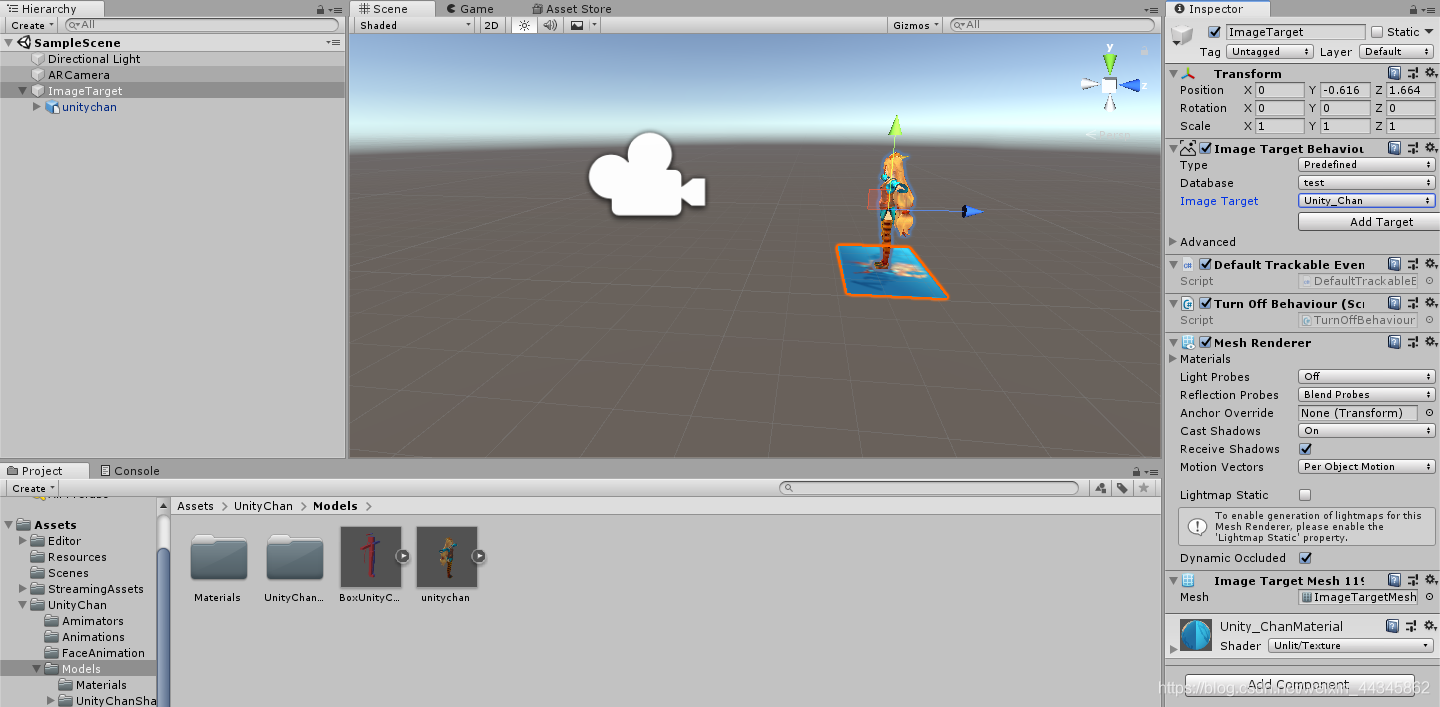Select the ARCamera gizmo in scene

[646, 174]
